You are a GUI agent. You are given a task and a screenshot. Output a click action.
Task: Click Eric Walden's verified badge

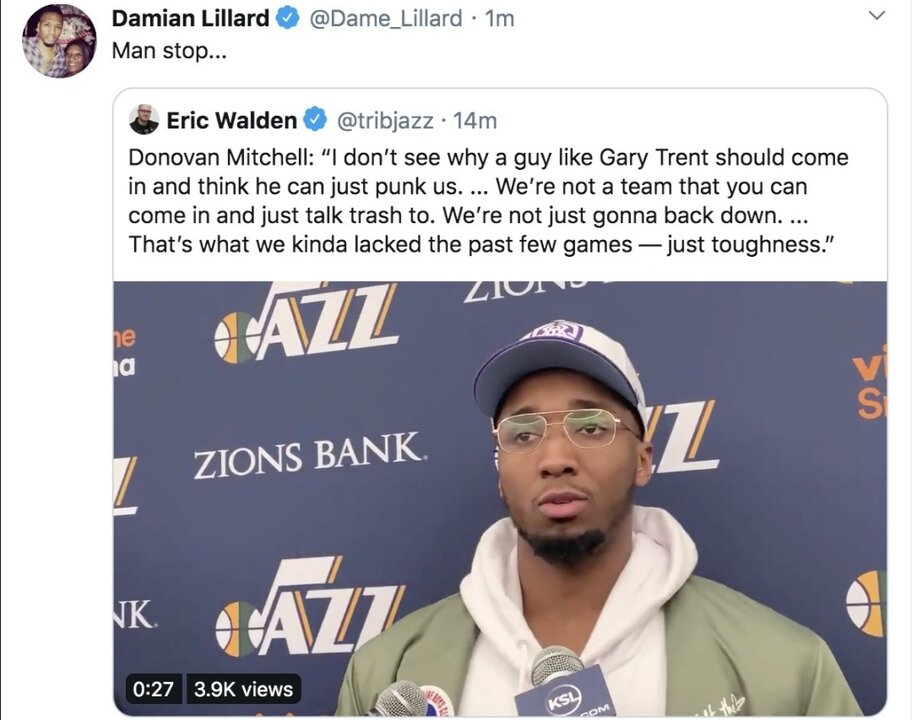click(x=315, y=120)
